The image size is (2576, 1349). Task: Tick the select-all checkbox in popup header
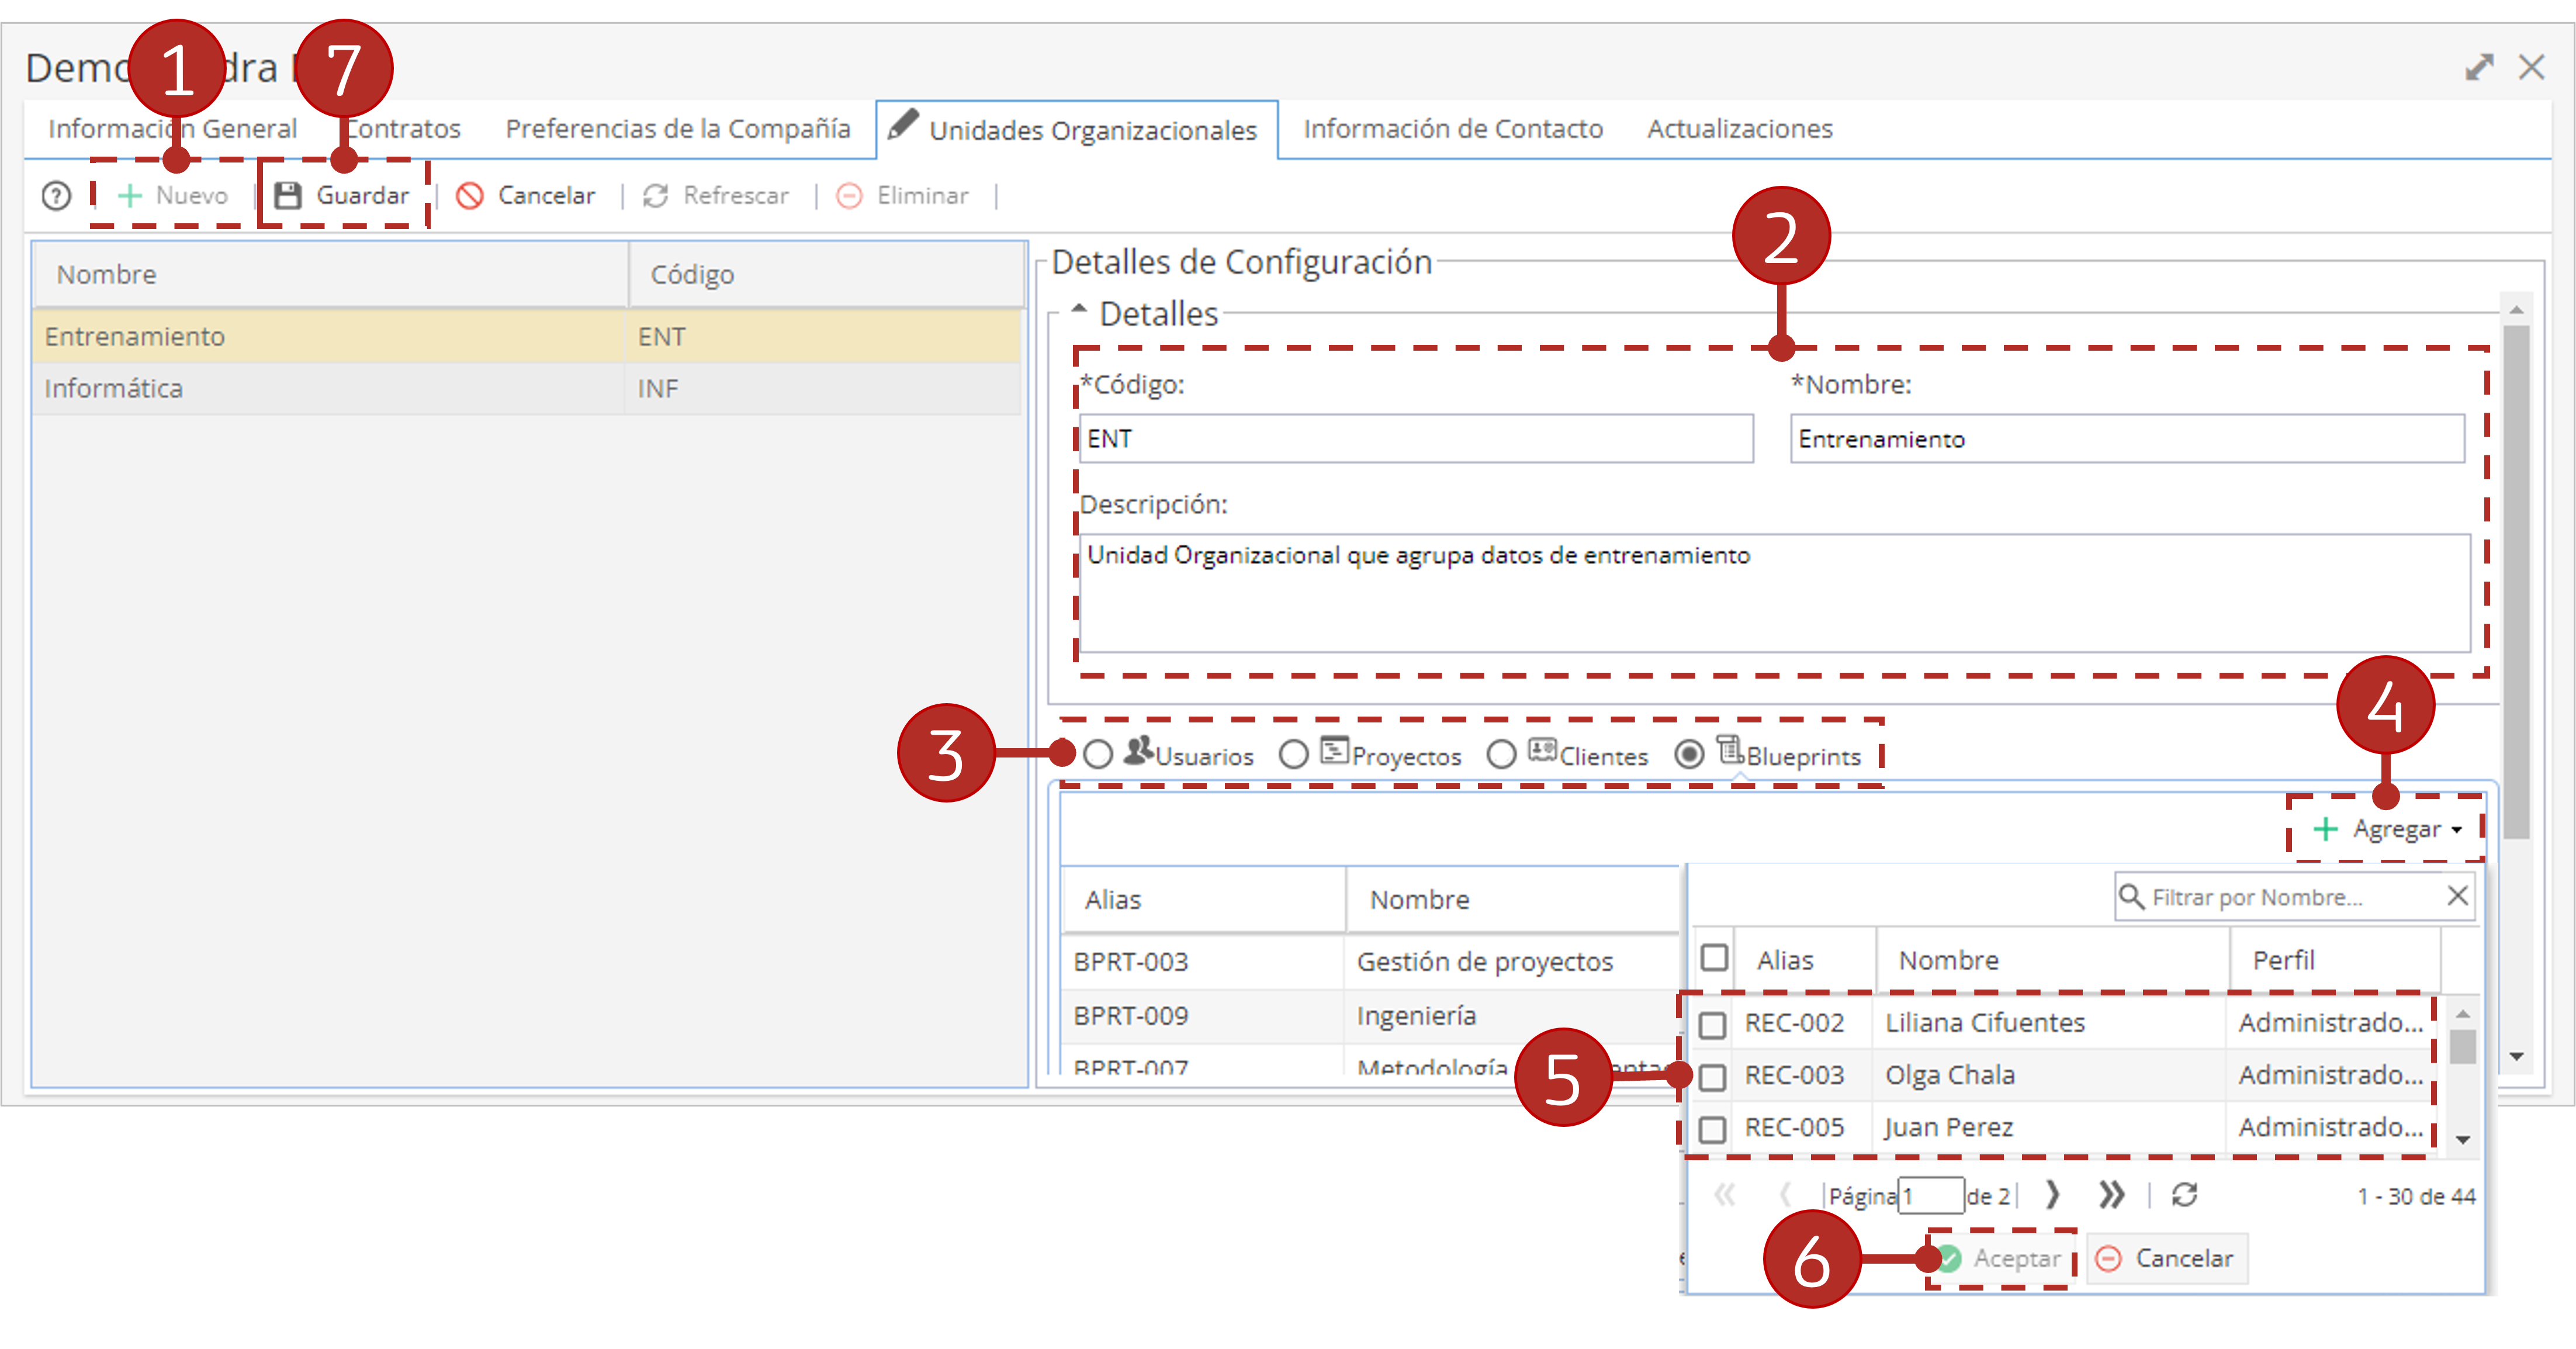(1714, 957)
